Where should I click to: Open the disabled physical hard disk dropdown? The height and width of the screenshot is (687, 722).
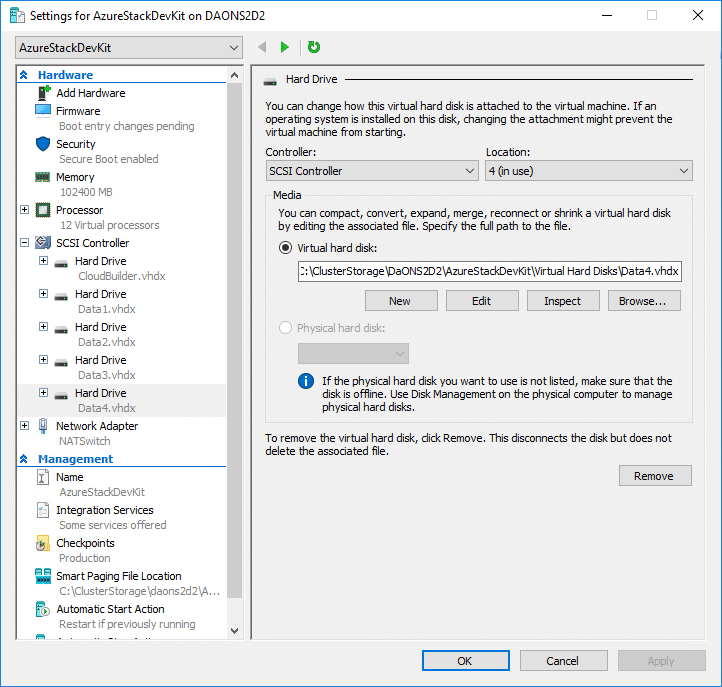pos(353,354)
